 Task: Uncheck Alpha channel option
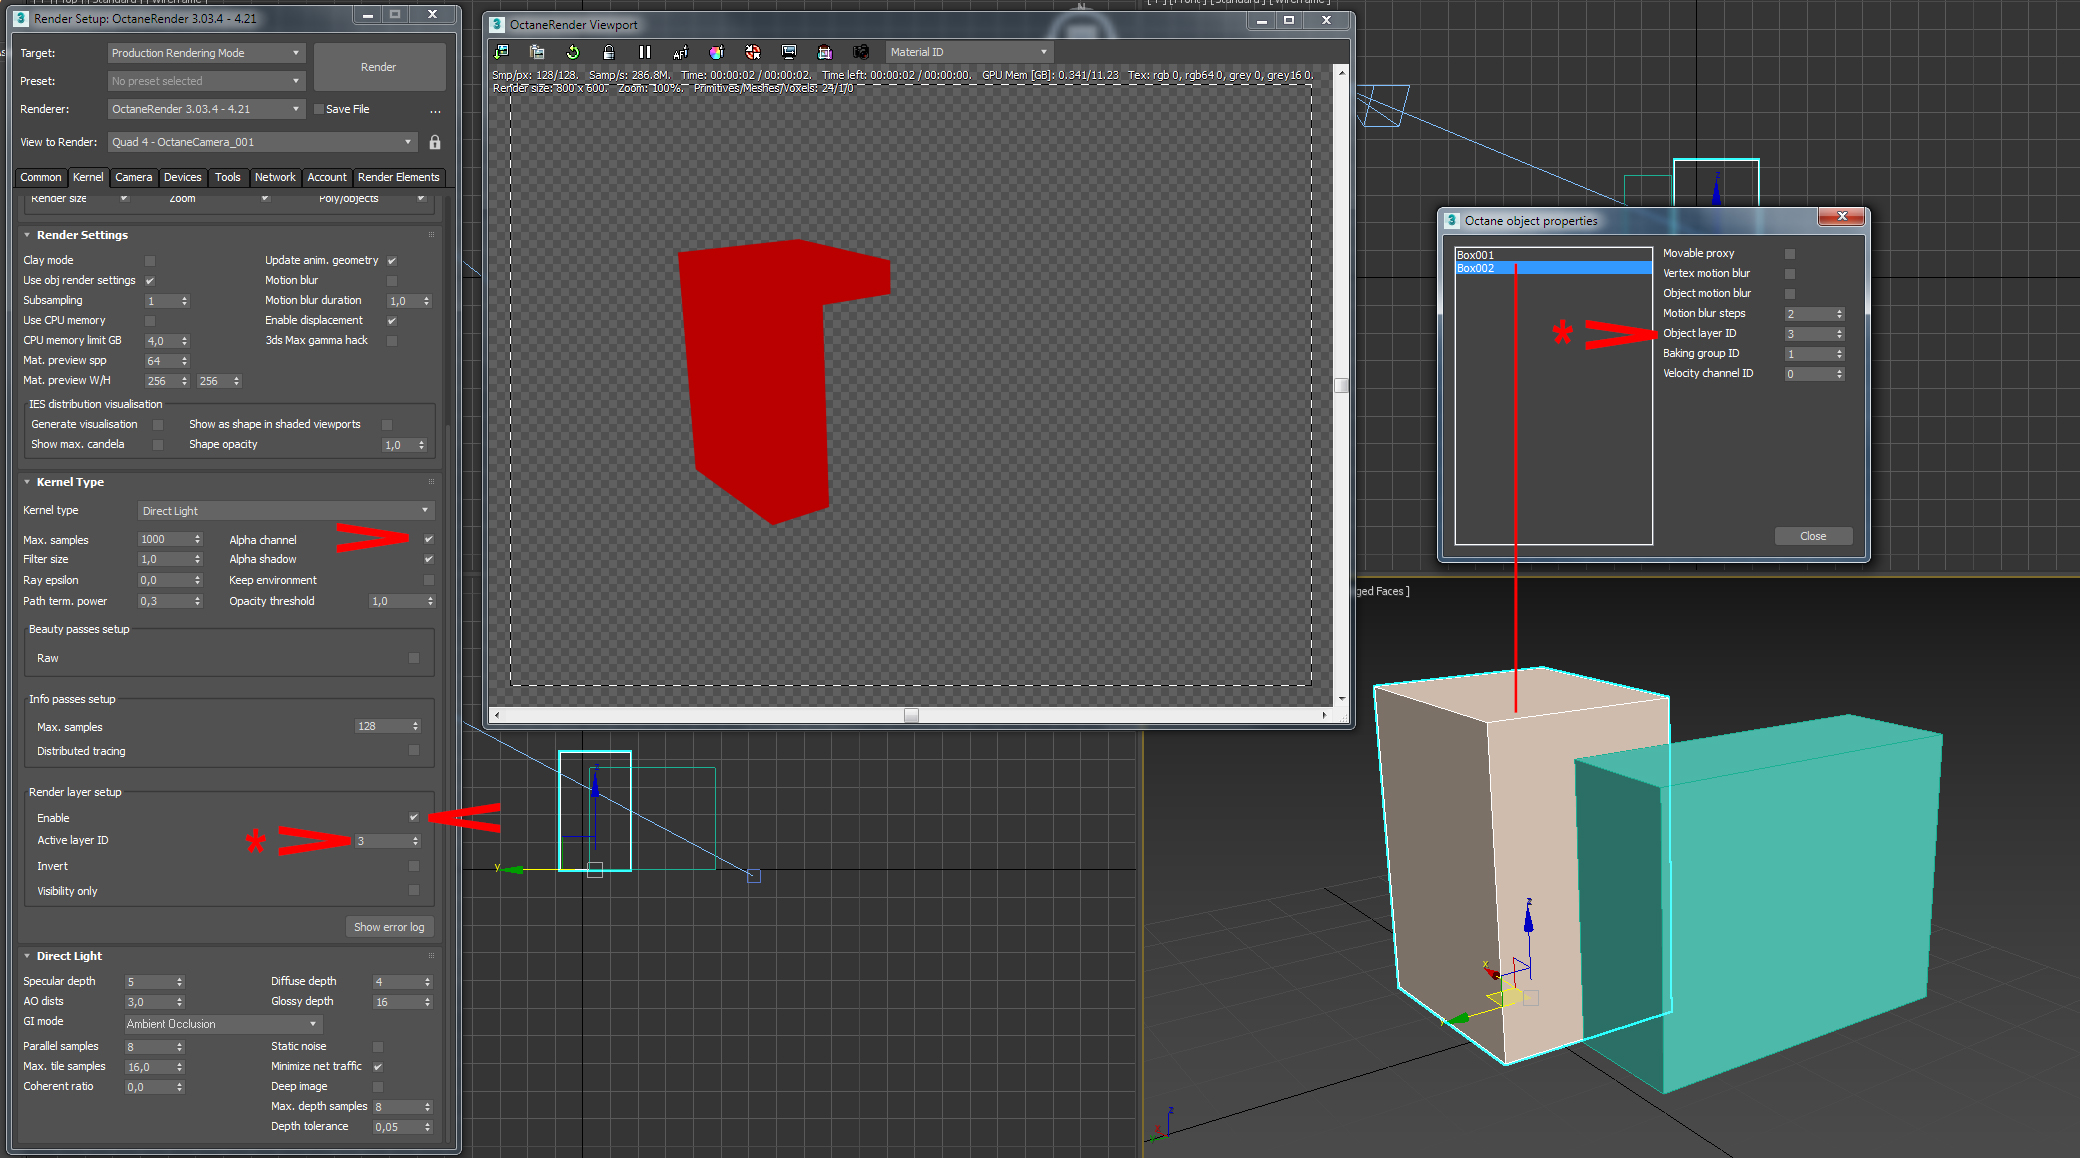pyautogui.click(x=428, y=539)
